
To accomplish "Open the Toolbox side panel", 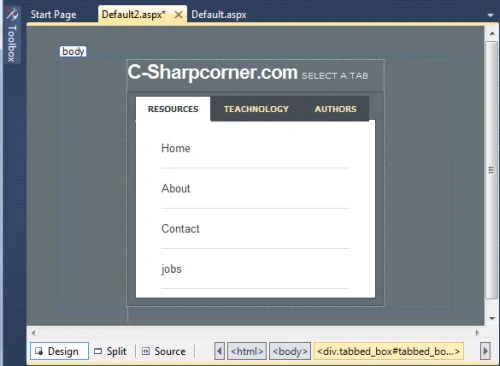I will (x=12, y=35).
